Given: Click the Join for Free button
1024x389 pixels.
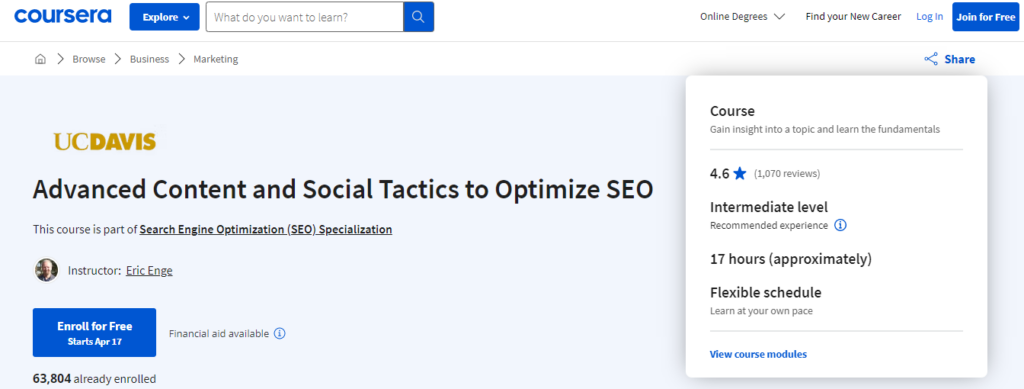Looking at the screenshot, I should (x=985, y=17).
